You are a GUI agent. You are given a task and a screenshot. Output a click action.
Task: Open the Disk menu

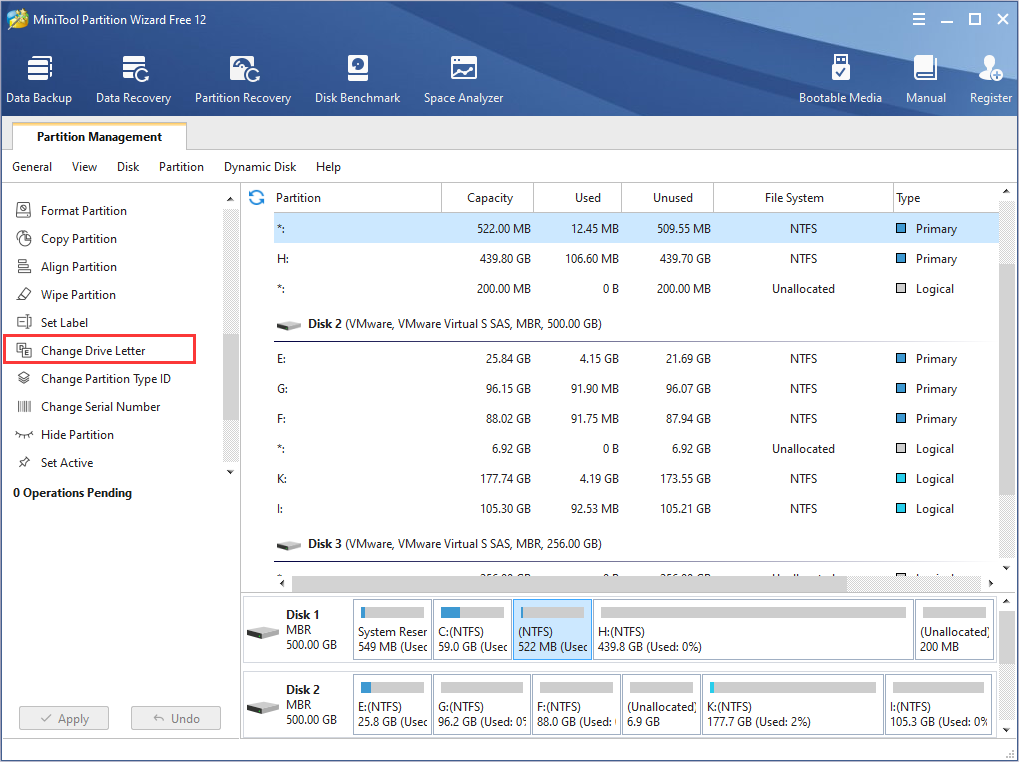(x=128, y=167)
